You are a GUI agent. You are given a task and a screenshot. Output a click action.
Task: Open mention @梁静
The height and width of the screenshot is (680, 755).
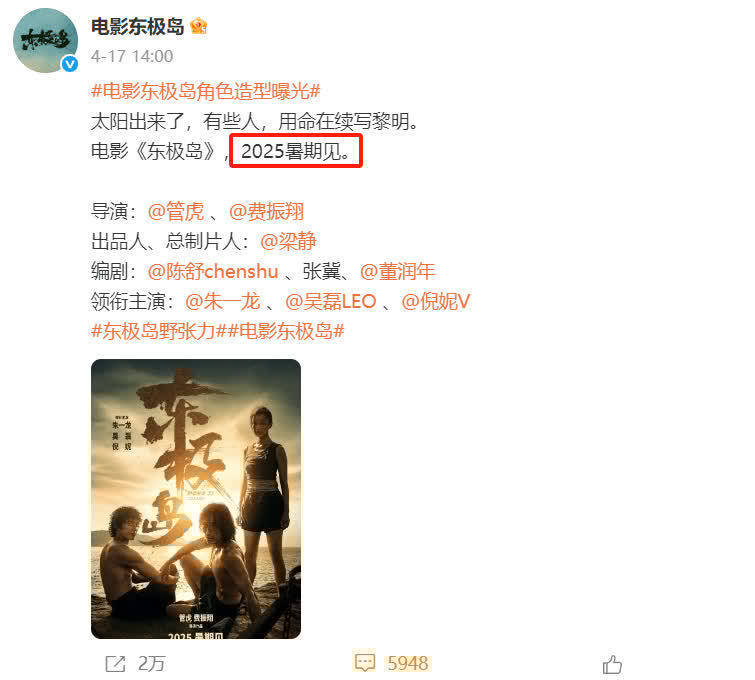288,241
